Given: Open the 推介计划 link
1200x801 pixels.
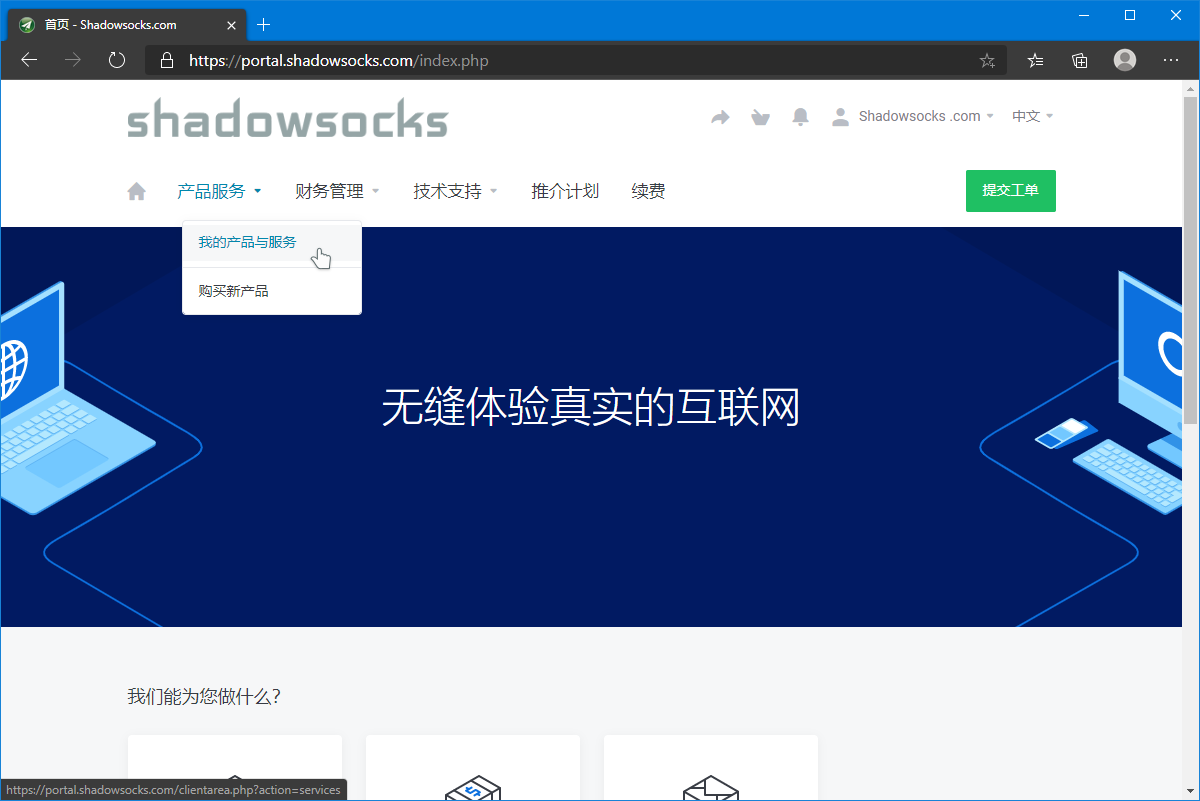Looking at the screenshot, I should point(565,191).
